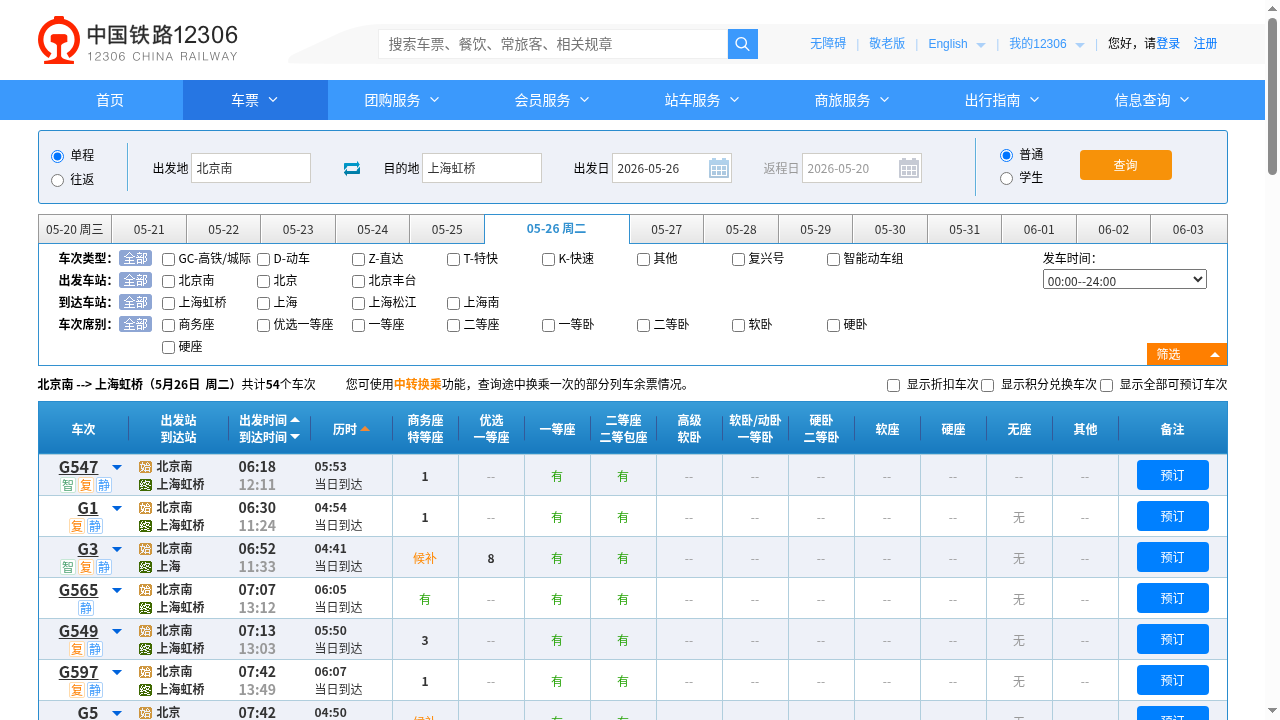Screen dimensions: 1280x720
Task: Expand stops list arrow for G547
Action: point(117,467)
